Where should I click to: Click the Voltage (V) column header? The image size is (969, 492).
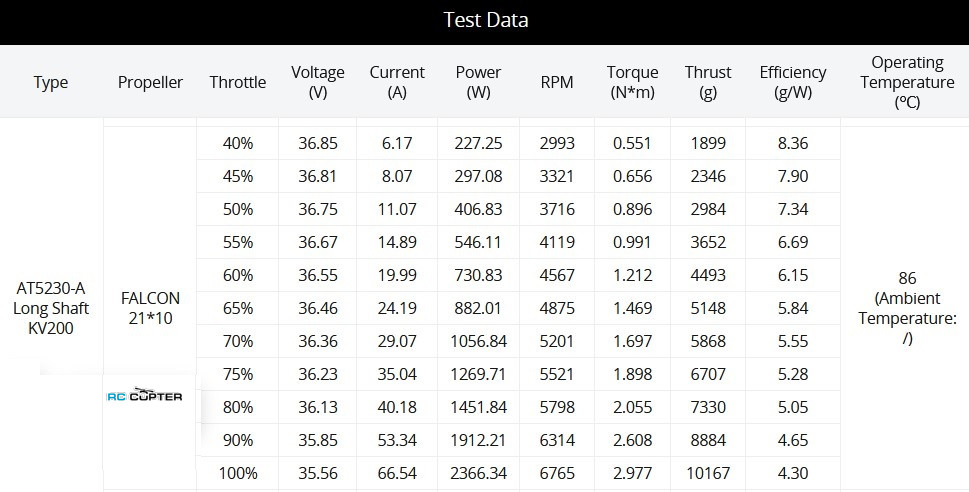click(318, 82)
